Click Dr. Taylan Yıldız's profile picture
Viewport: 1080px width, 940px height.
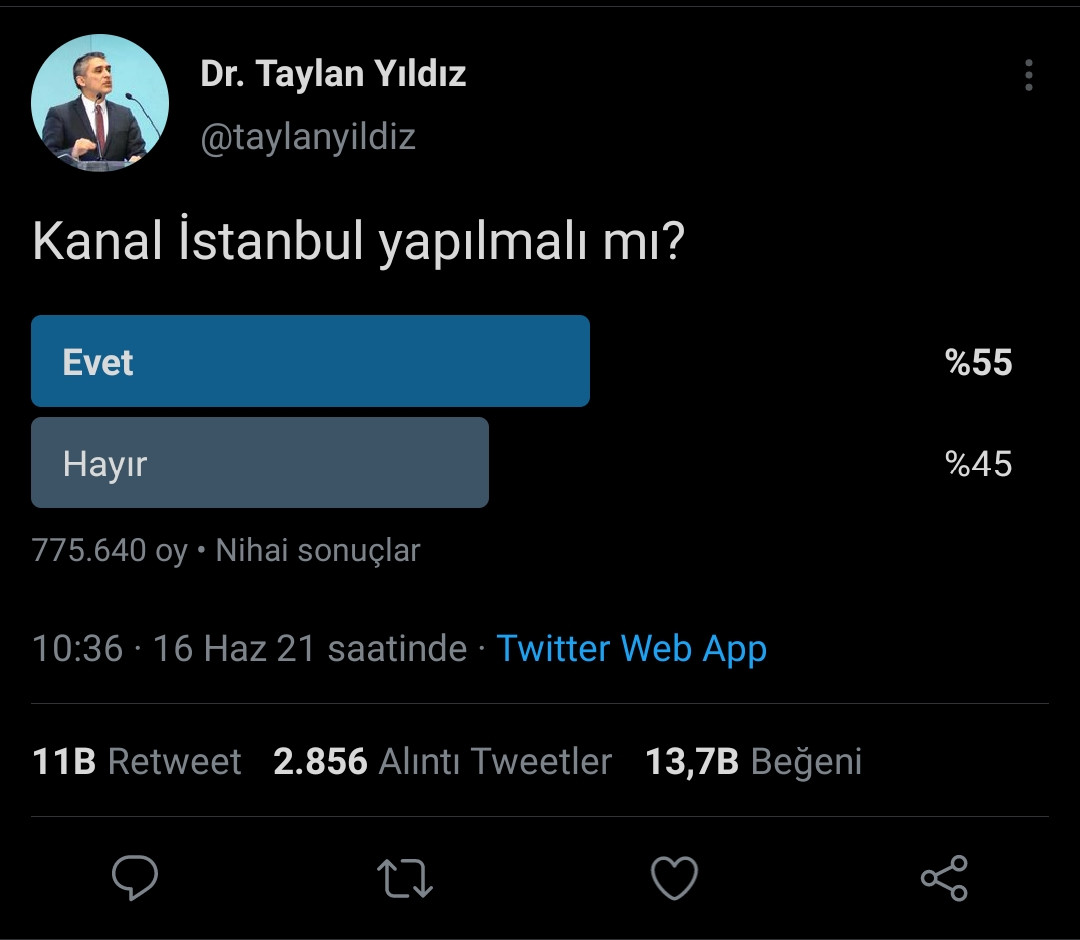[x=100, y=103]
